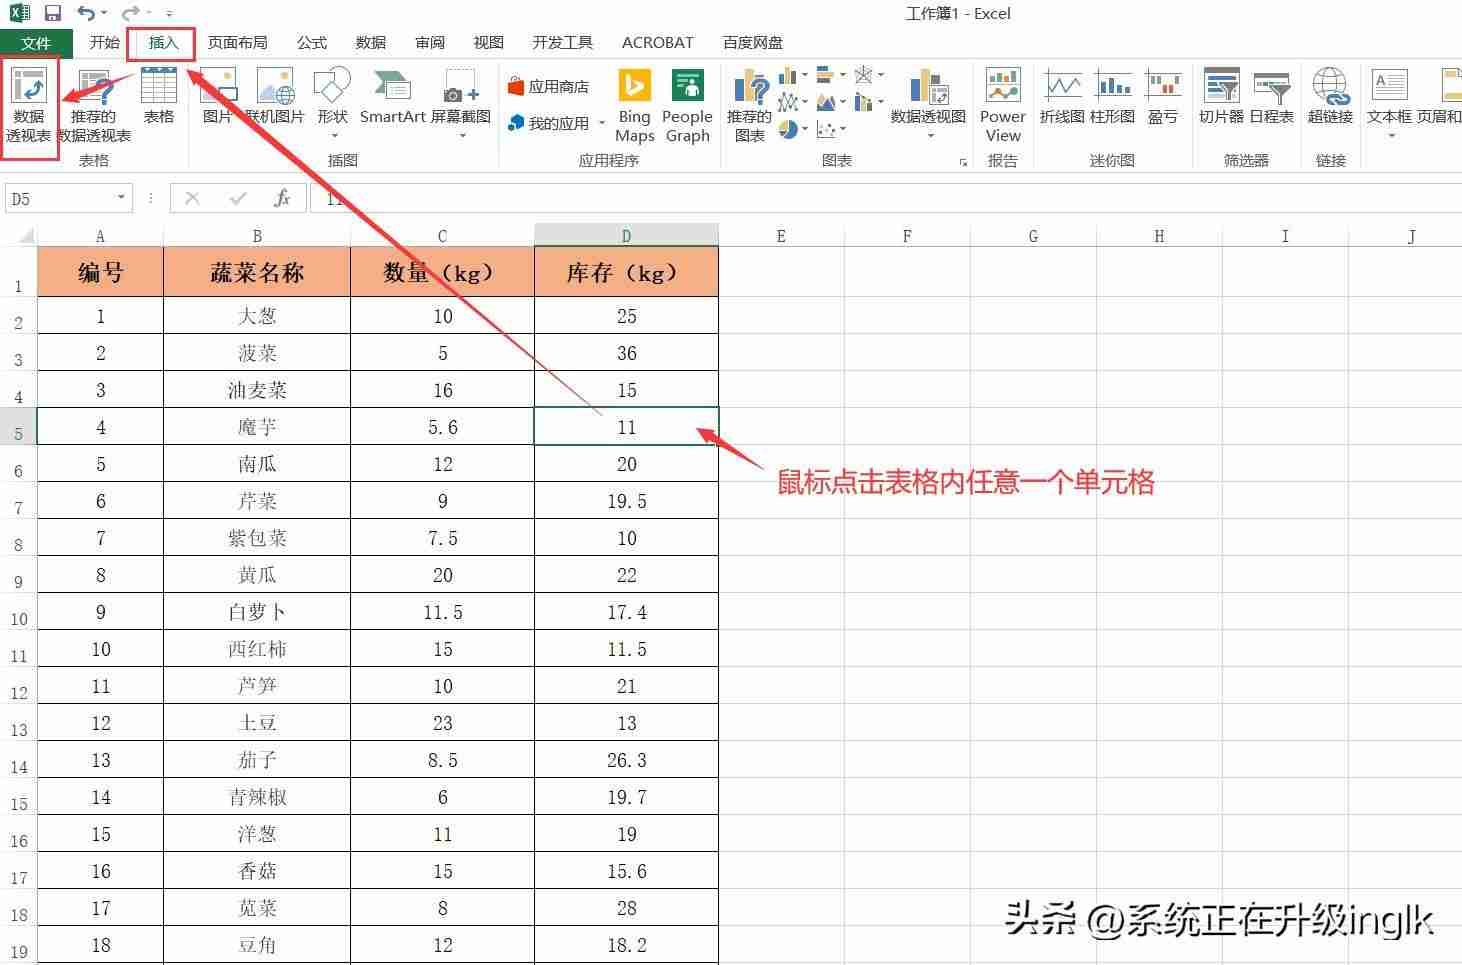1462x965 pixels.
Task: Select the cell containing 青辣椒
Action: [257, 797]
